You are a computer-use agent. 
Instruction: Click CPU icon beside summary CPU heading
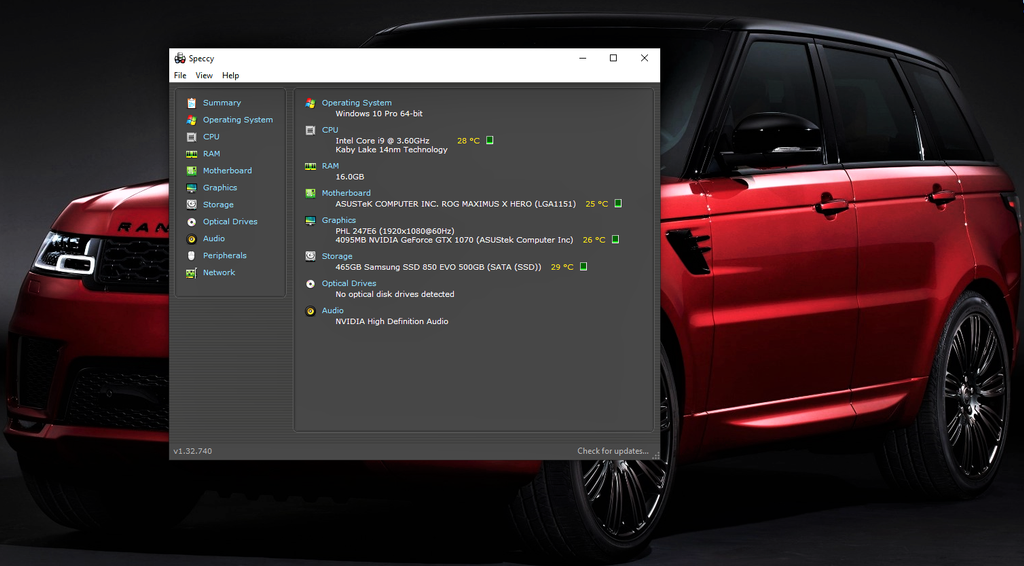click(310, 130)
